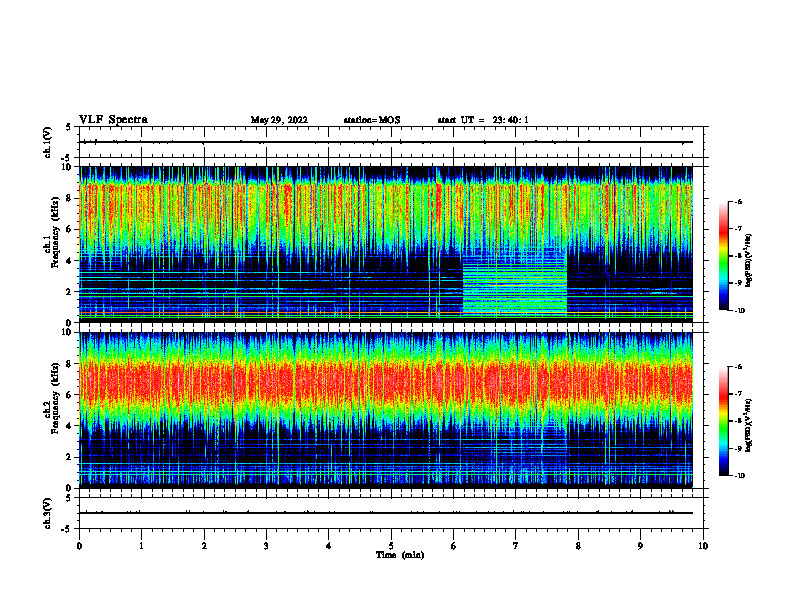Click the ch.1(V) axis label of the top strip

47,142
